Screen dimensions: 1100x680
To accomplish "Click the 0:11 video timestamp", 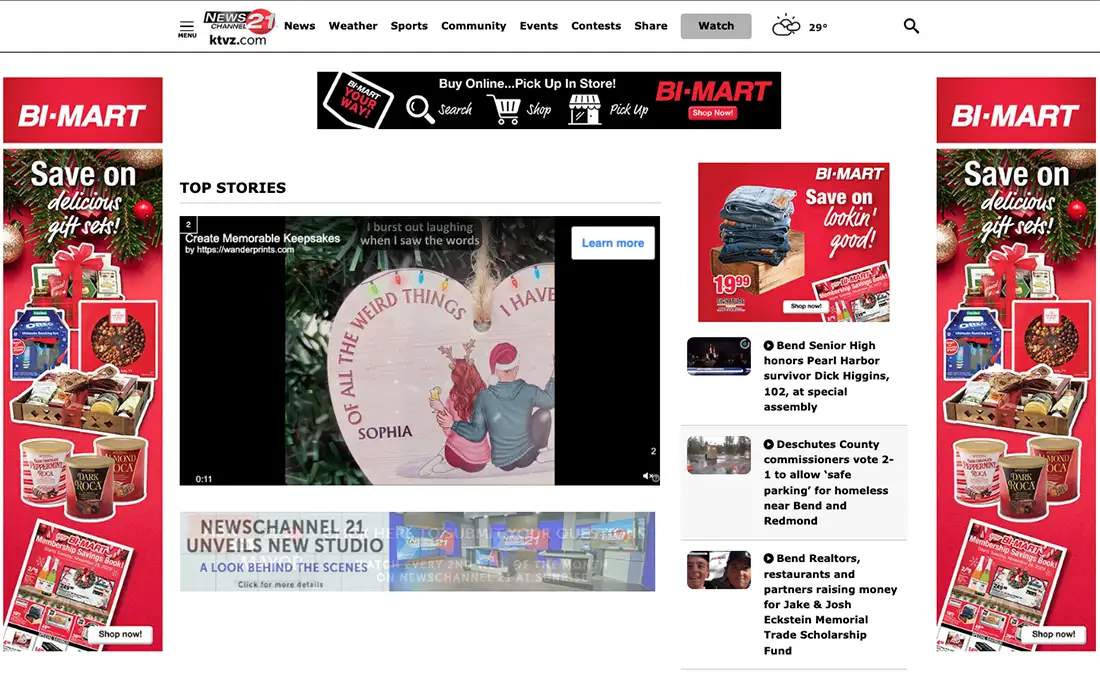I will 203,479.
